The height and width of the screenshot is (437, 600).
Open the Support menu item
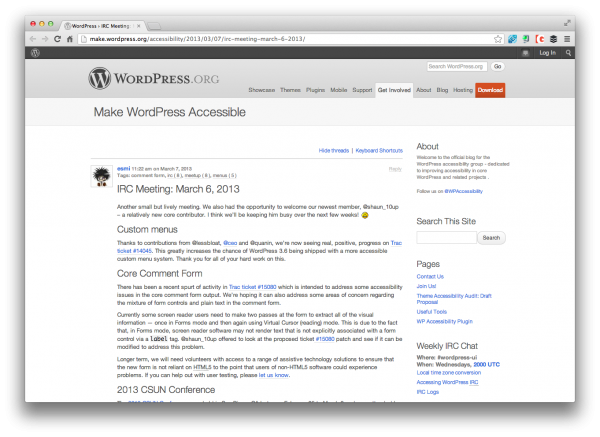pyautogui.click(x=362, y=90)
